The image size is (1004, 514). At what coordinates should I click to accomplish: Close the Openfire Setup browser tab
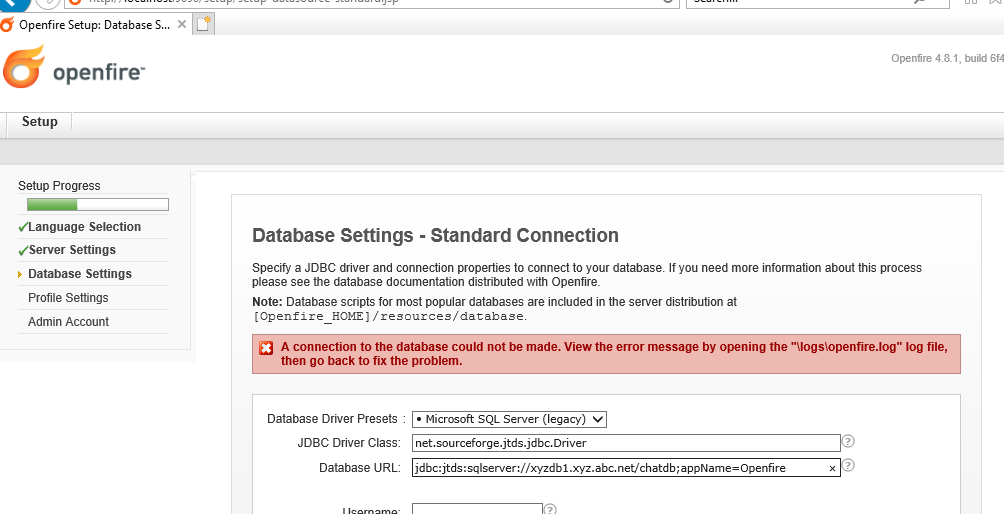pyautogui.click(x=180, y=24)
